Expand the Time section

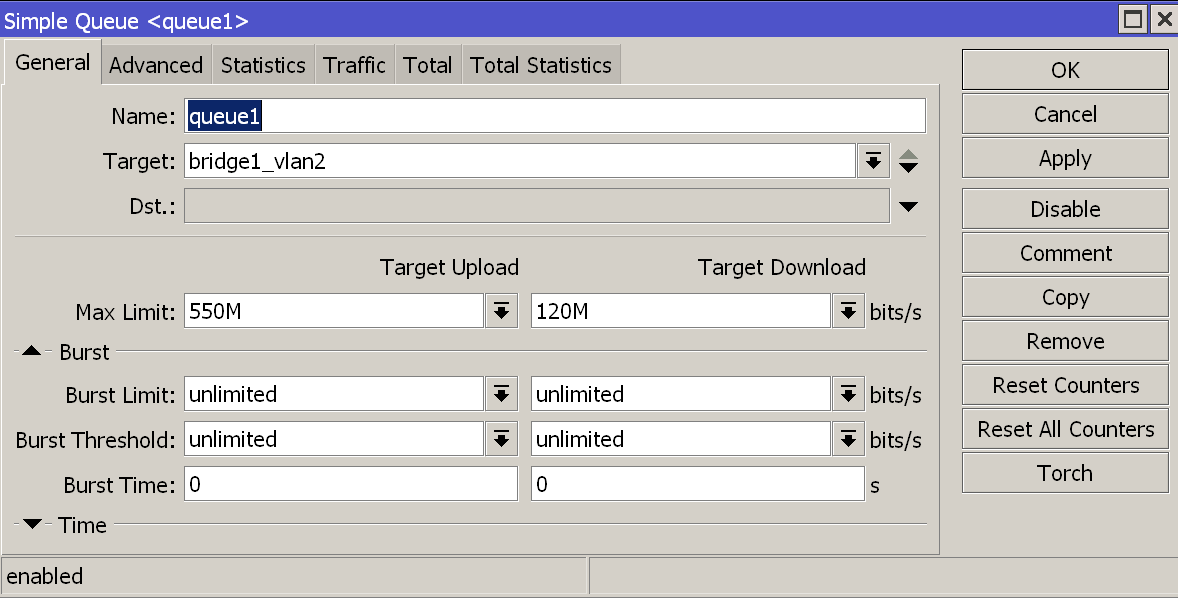click(x=32, y=524)
